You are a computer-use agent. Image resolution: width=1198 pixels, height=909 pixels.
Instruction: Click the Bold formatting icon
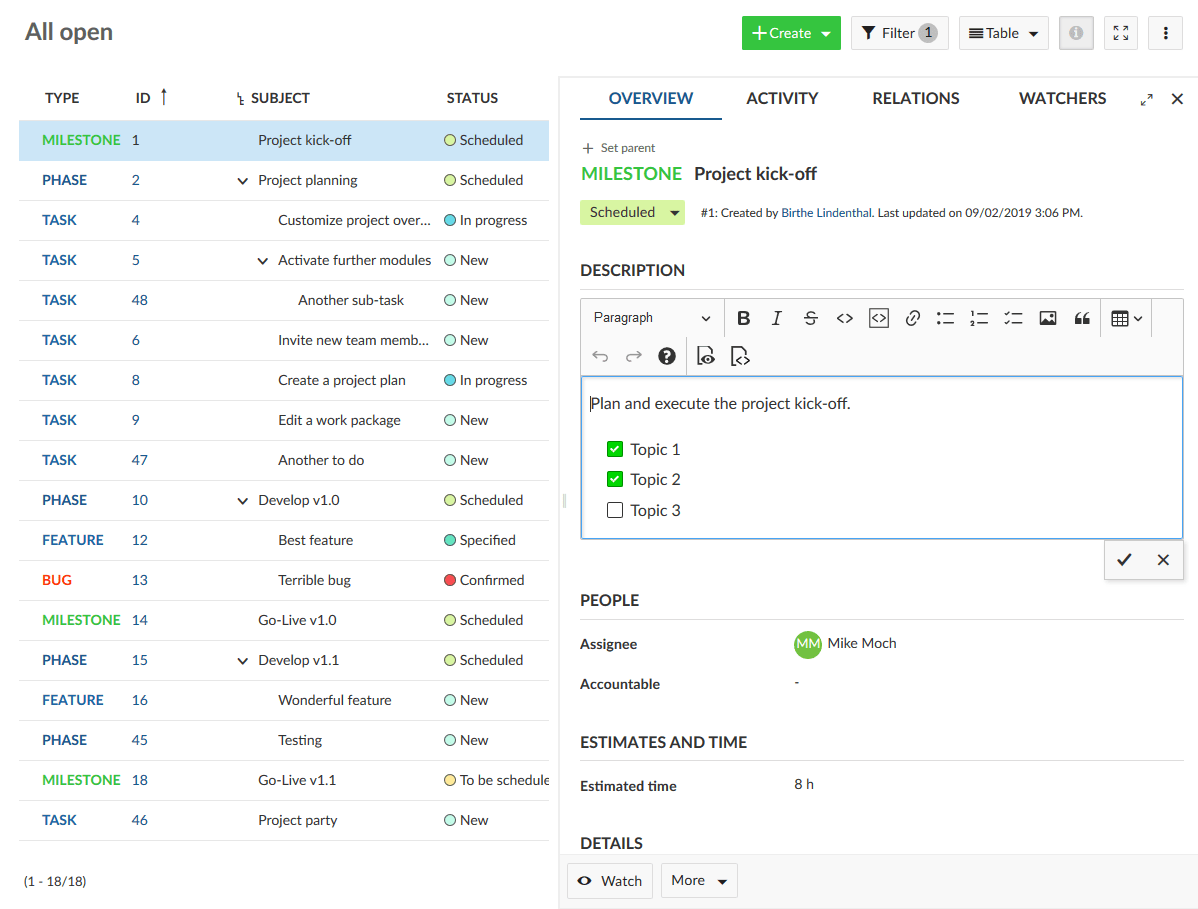click(x=743, y=318)
